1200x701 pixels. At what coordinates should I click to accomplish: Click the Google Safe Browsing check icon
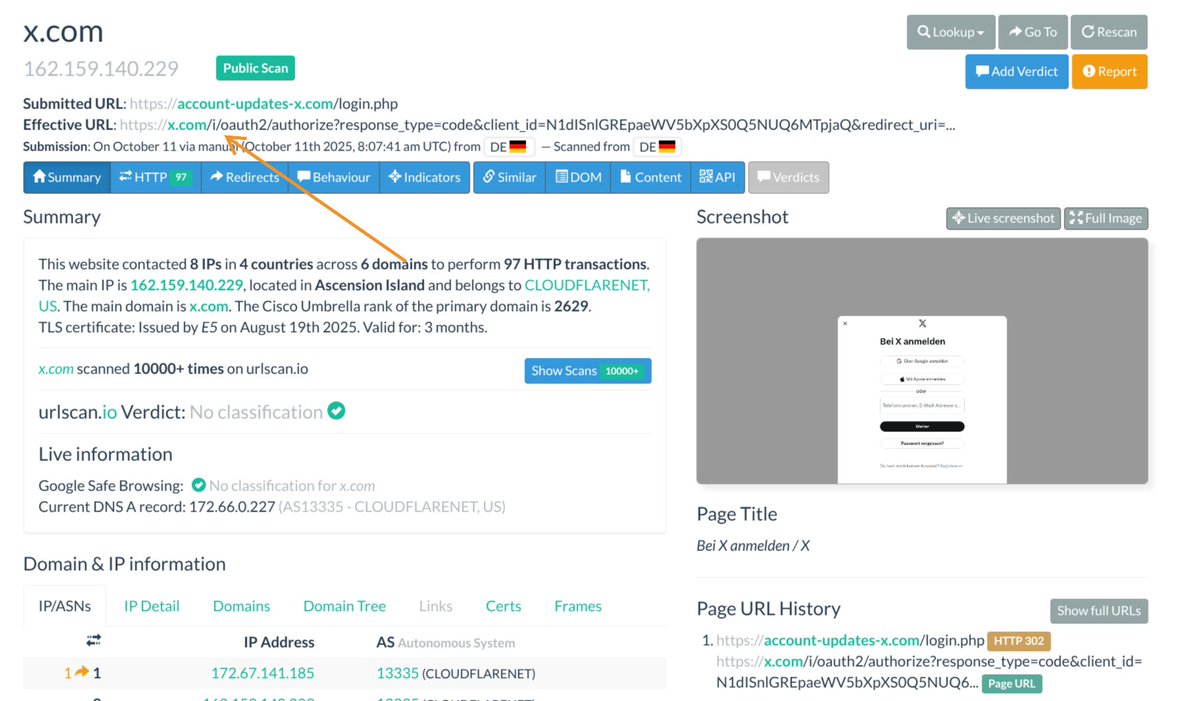pyautogui.click(x=198, y=485)
